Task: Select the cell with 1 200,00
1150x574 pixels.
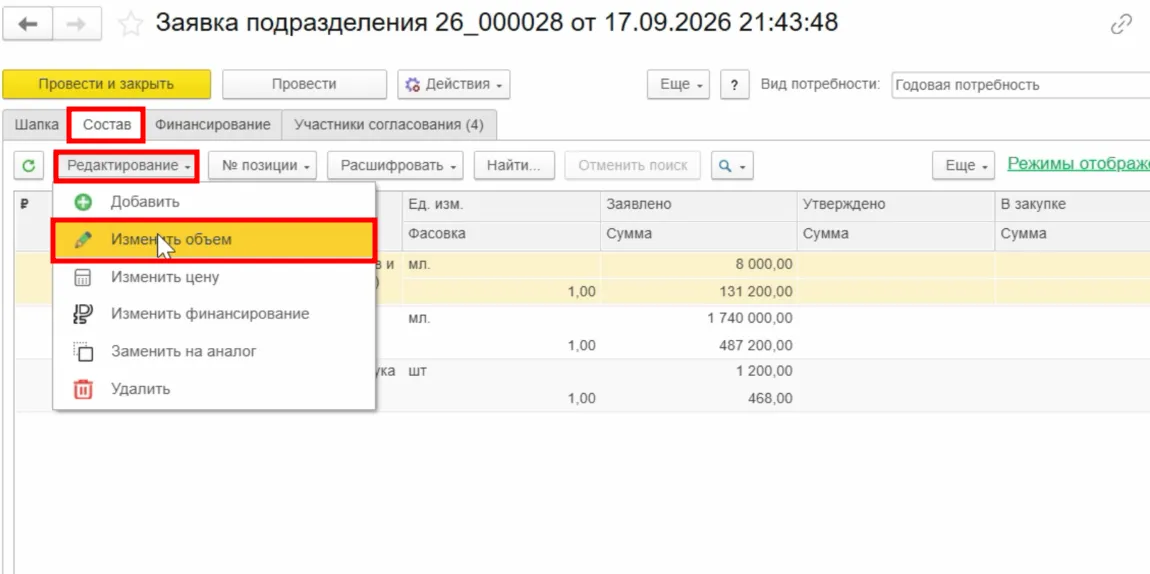Action: (698, 372)
